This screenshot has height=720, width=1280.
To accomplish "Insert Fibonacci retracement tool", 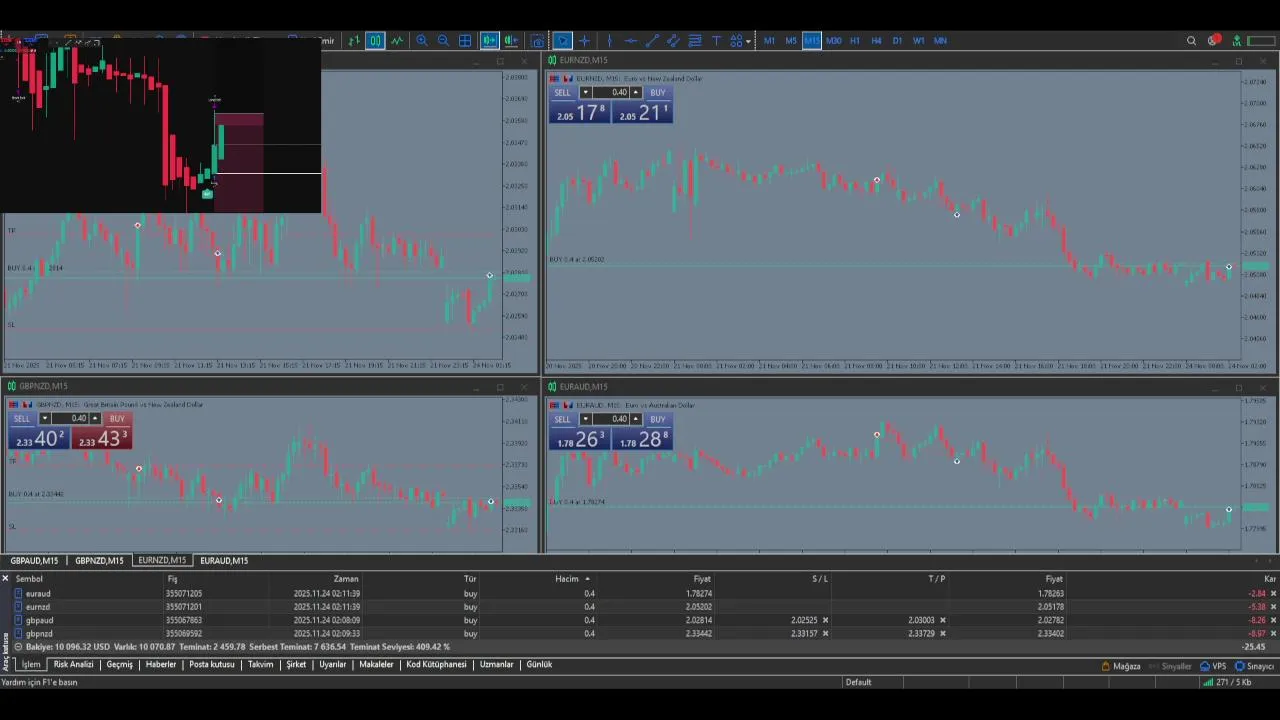I will 695,41.
